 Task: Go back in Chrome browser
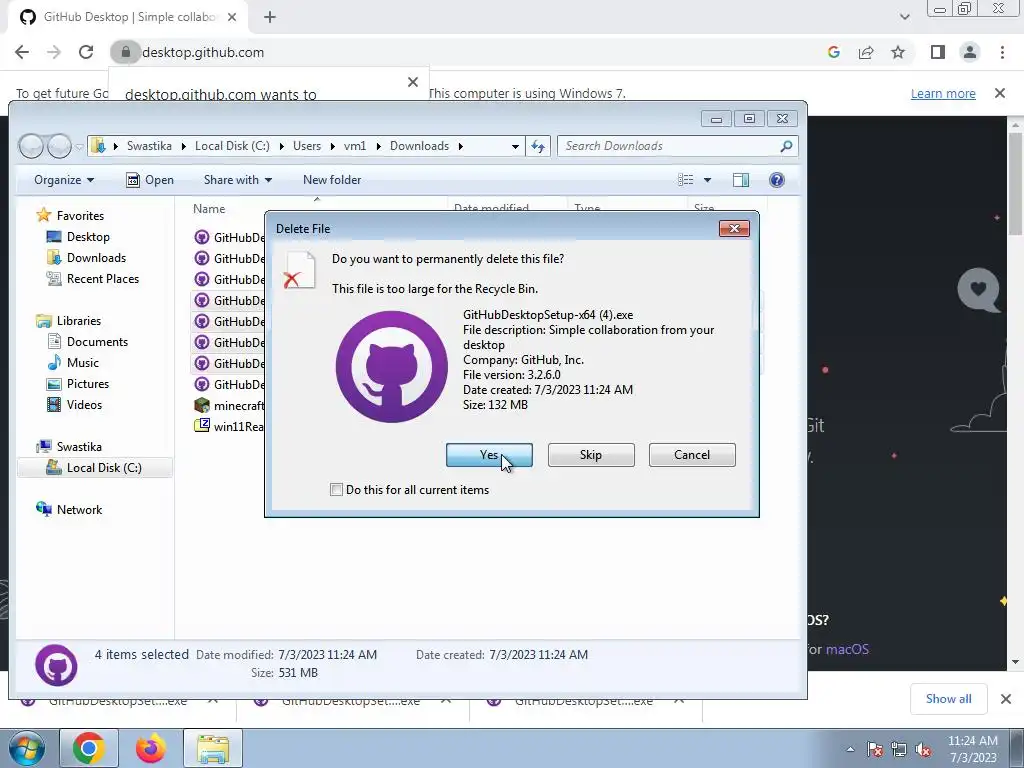(22, 52)
